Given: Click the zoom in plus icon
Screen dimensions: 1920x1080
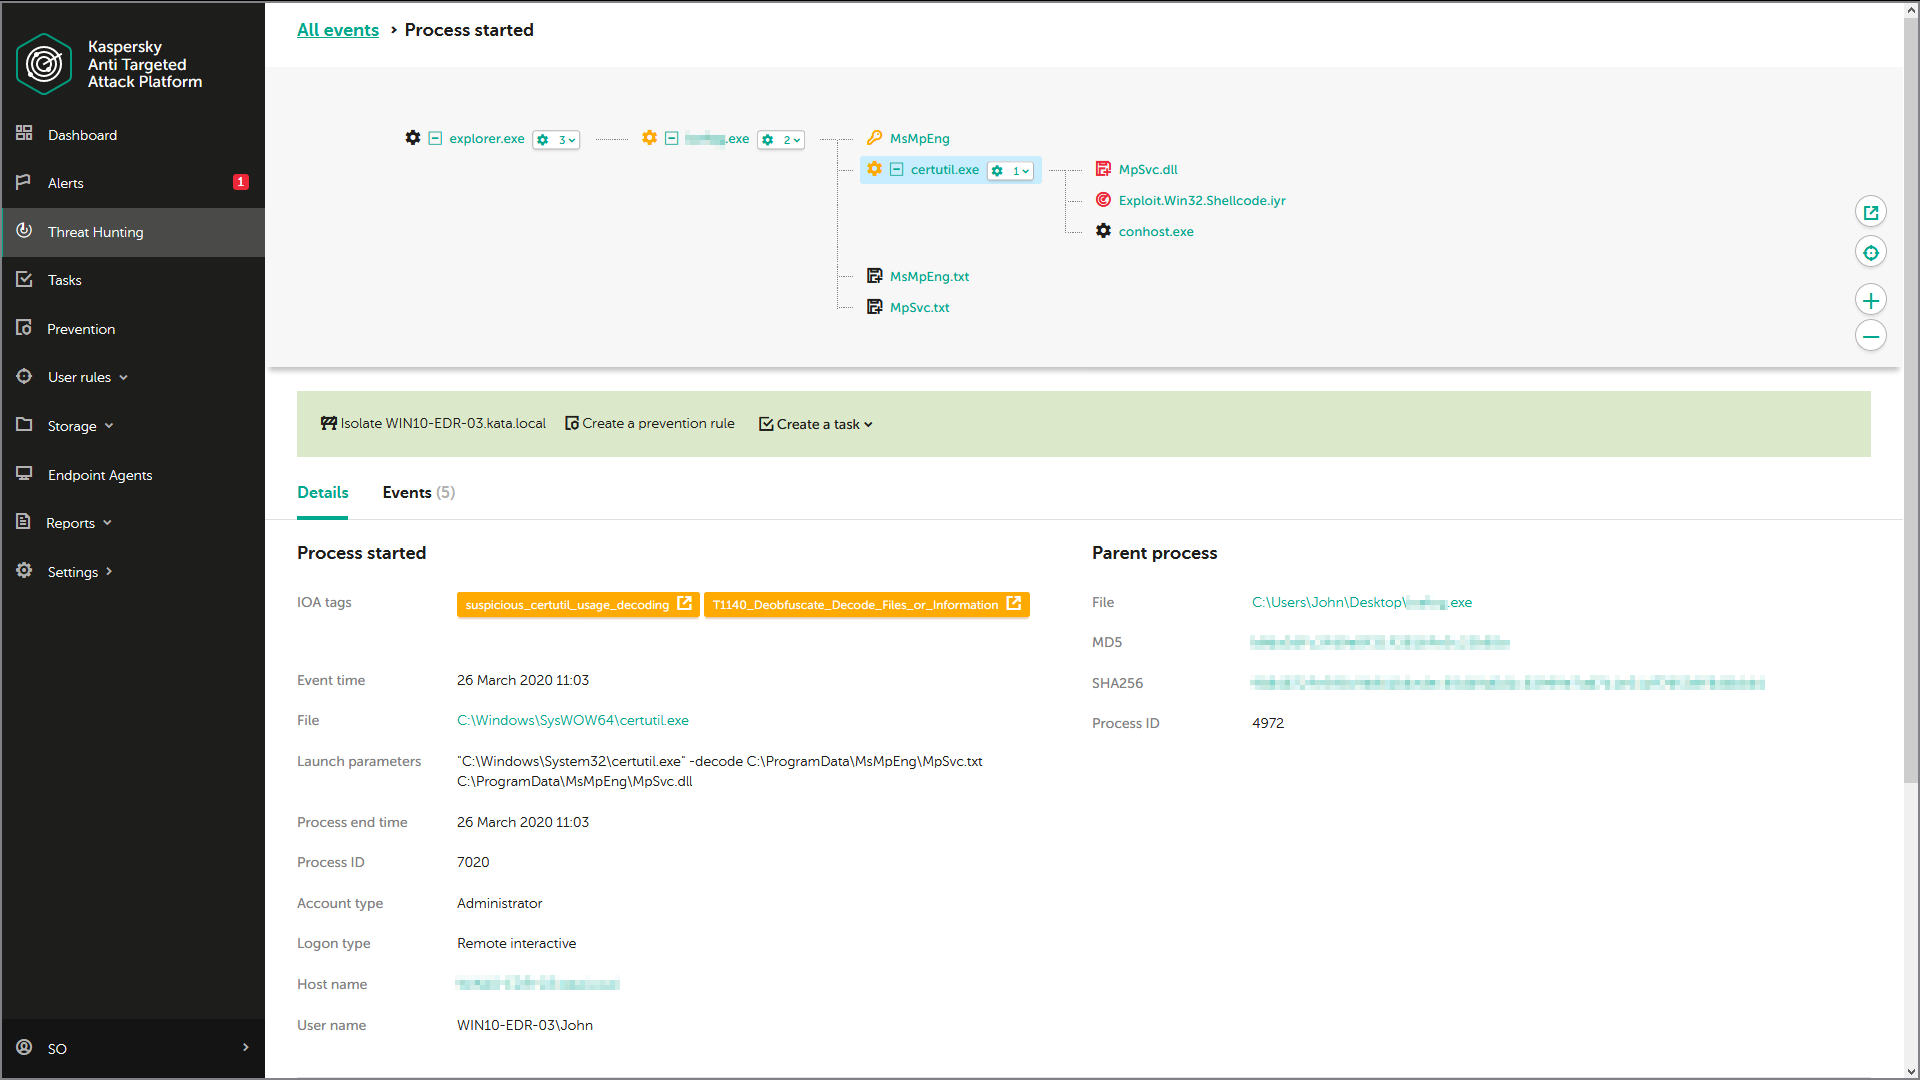Looking at the screenshot, I should [1870, 300].
